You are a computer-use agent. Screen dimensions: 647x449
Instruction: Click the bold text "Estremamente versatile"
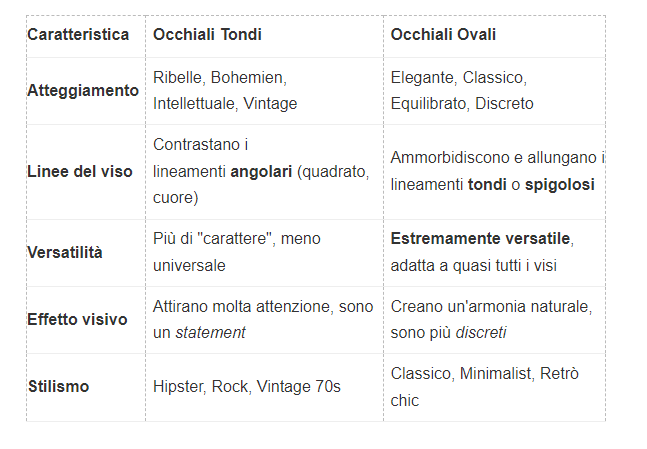pyautogui.click(x=481, y=239)
